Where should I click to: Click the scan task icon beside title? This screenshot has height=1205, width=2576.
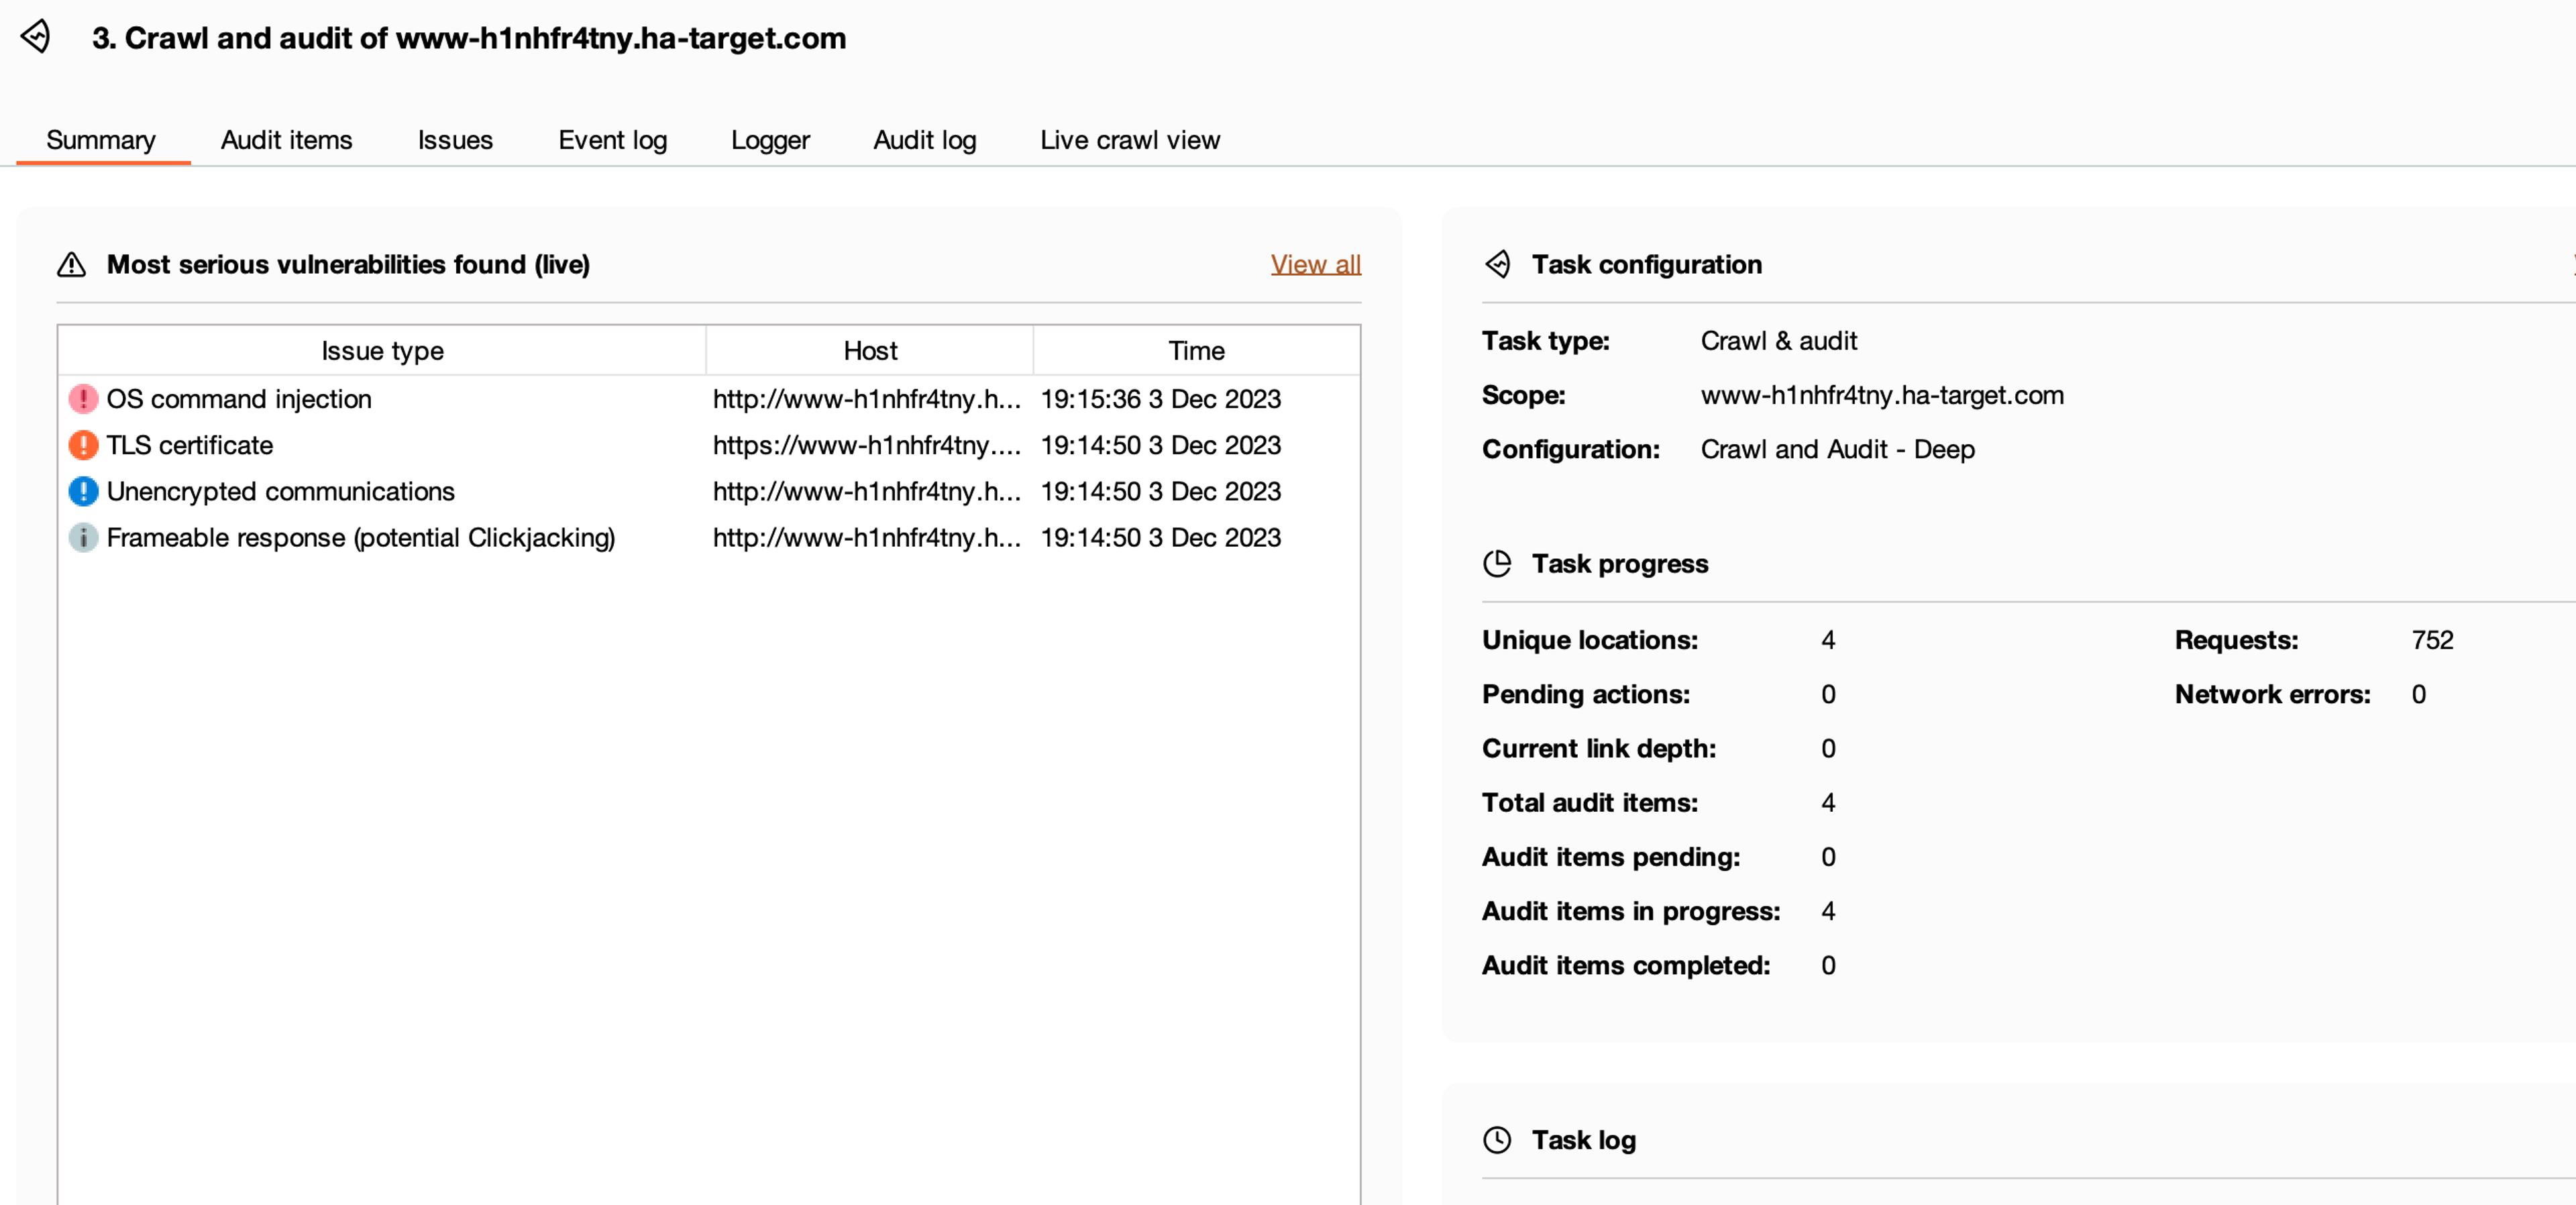[36, 37]
